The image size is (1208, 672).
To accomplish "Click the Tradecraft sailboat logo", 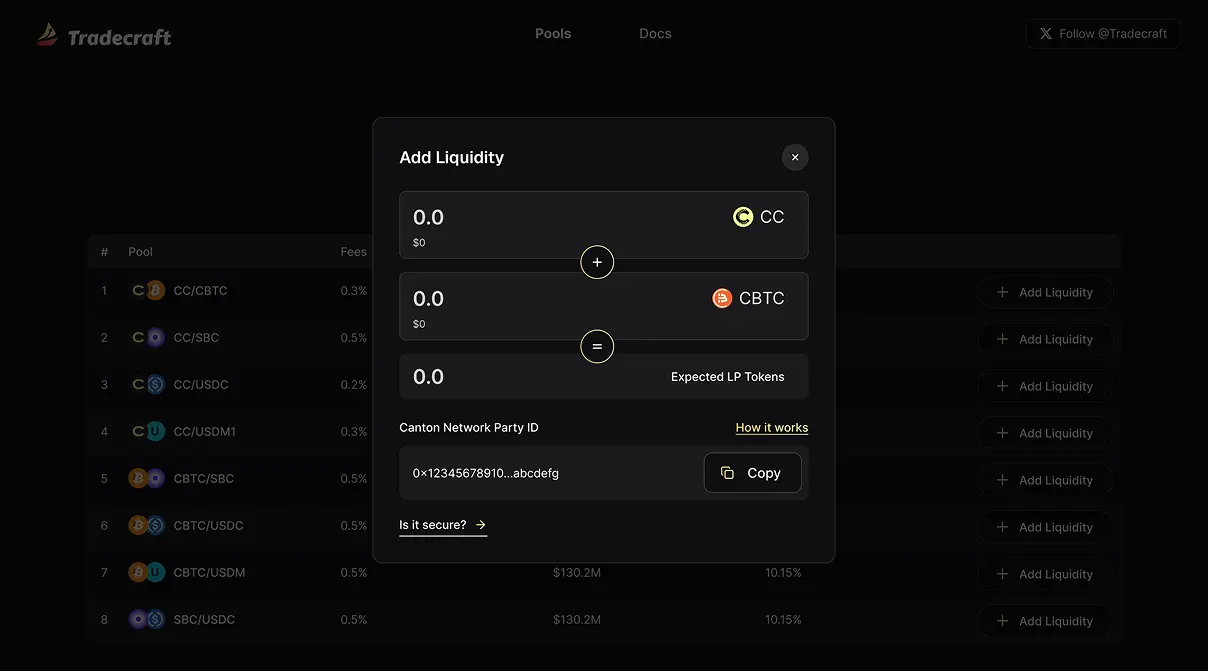I will coord(48,36).
